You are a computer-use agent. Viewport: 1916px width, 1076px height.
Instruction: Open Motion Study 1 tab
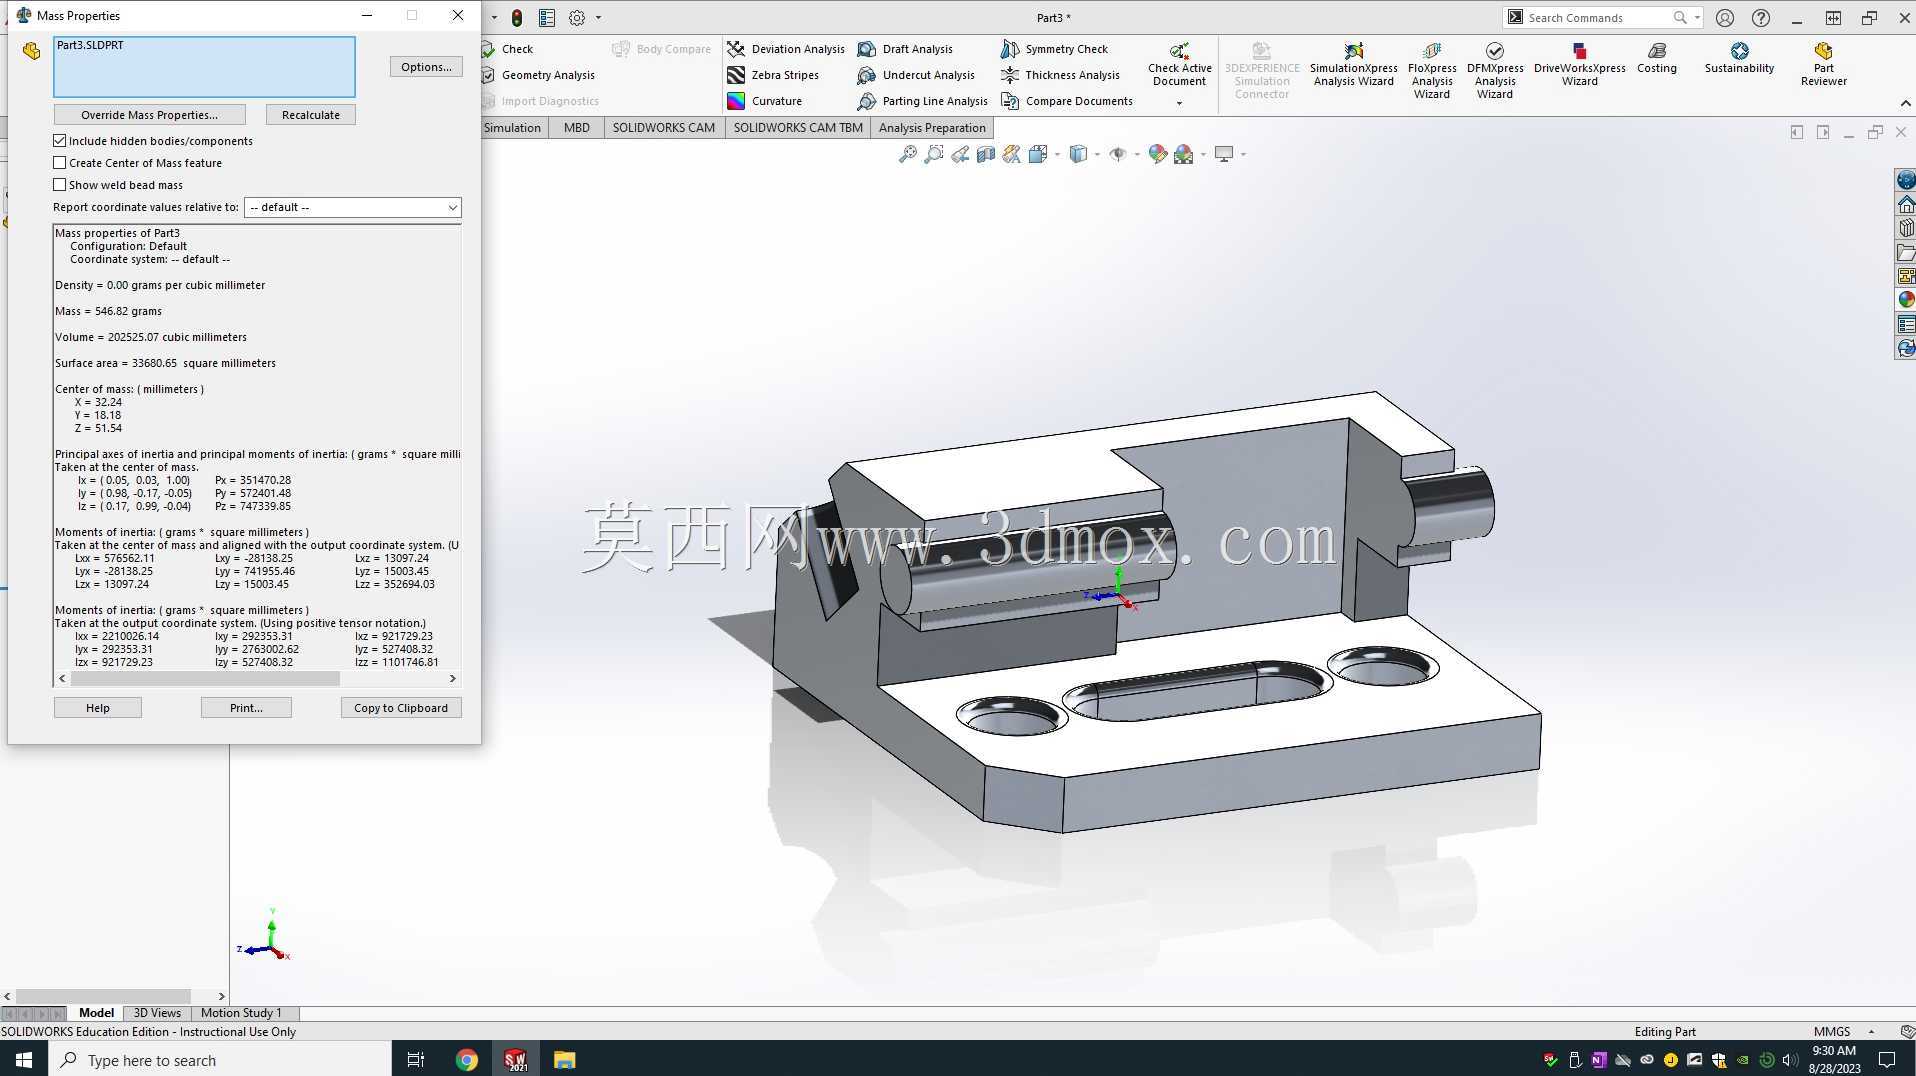point(241,1013)
